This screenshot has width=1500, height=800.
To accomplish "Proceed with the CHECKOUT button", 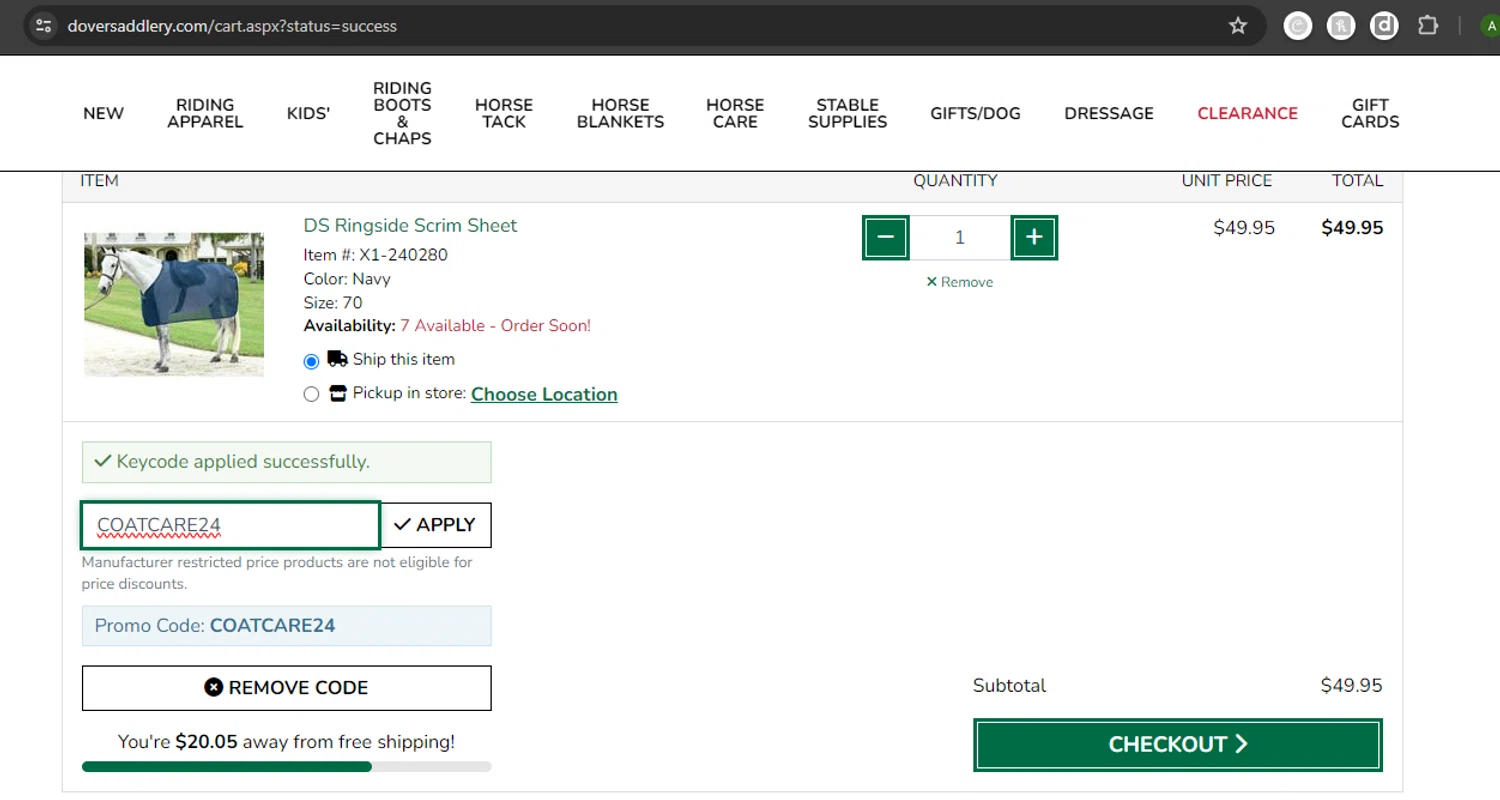I will [x=1178, y=745].
